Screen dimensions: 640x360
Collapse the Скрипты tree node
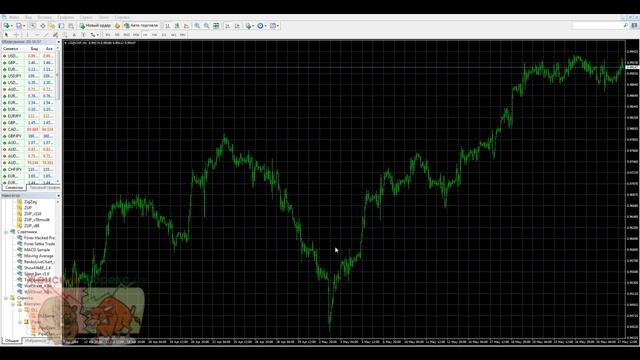click(6, 298)
